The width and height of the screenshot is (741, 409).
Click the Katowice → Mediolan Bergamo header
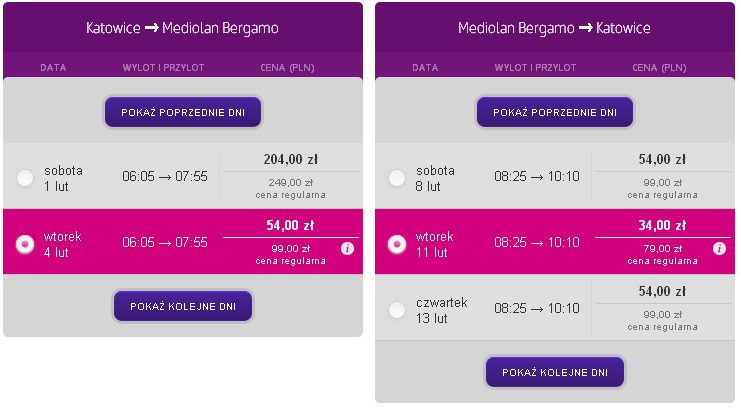pyautogui.click(x=182, y=28)
